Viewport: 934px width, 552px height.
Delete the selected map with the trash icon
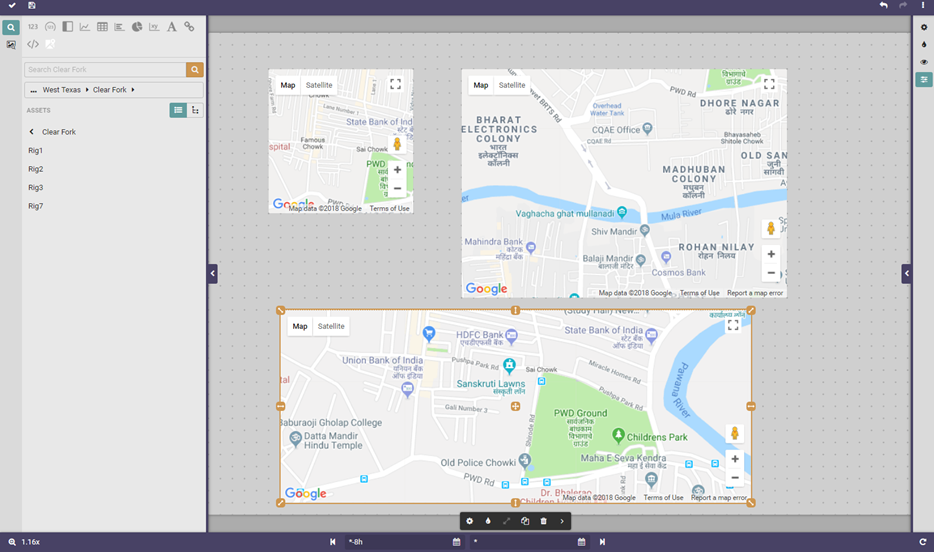543,521
